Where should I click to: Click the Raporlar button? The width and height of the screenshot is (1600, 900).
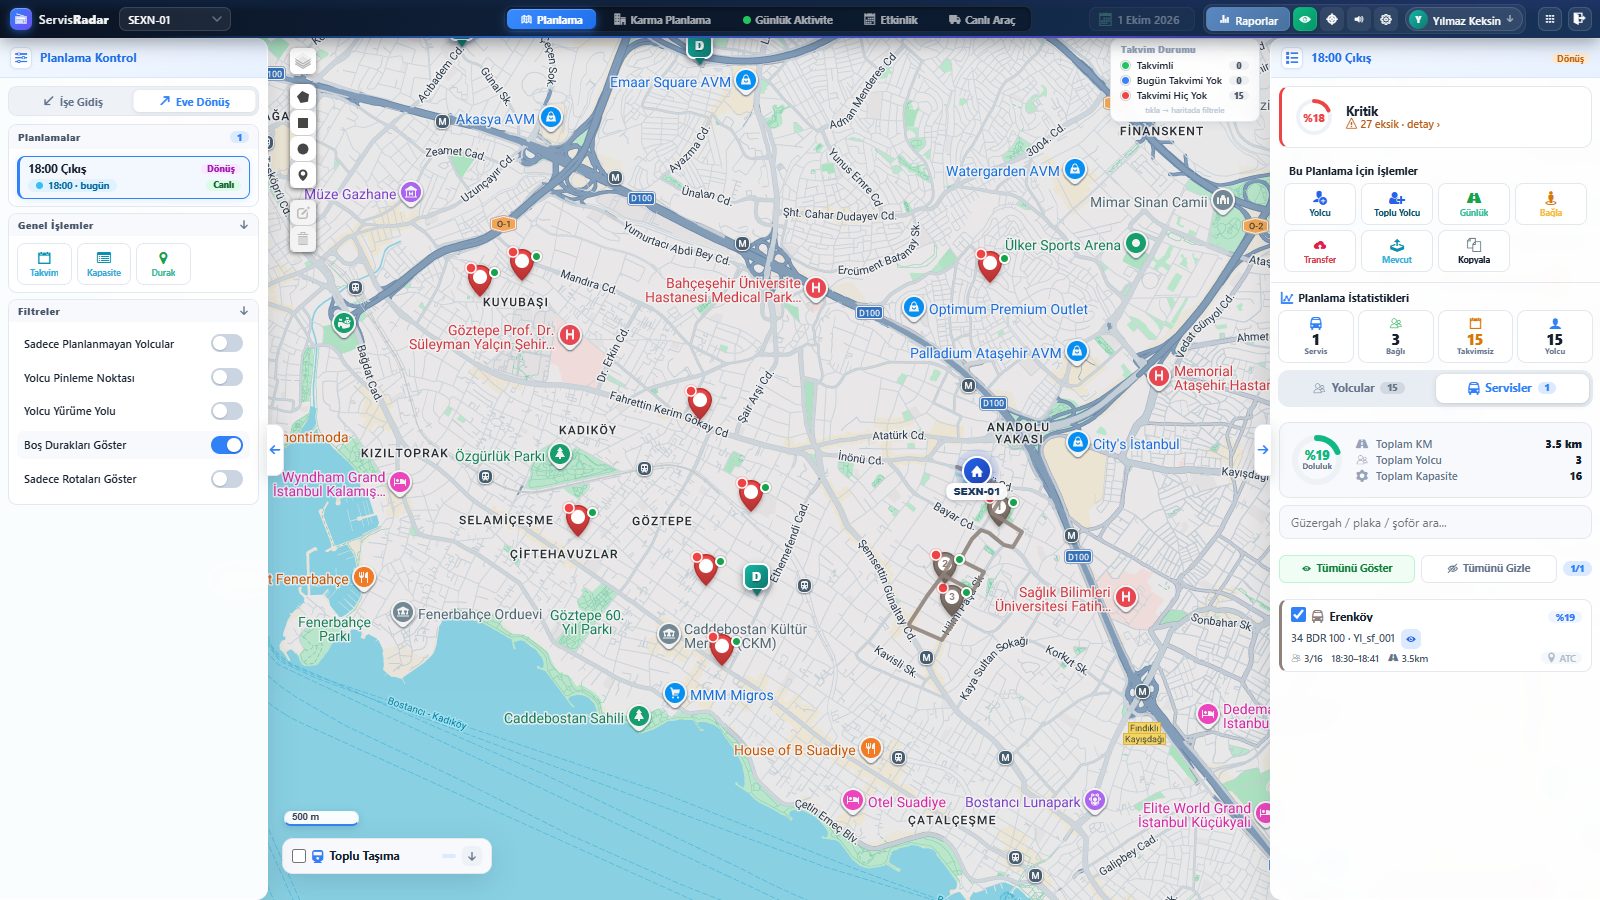tap(1248, 19)
